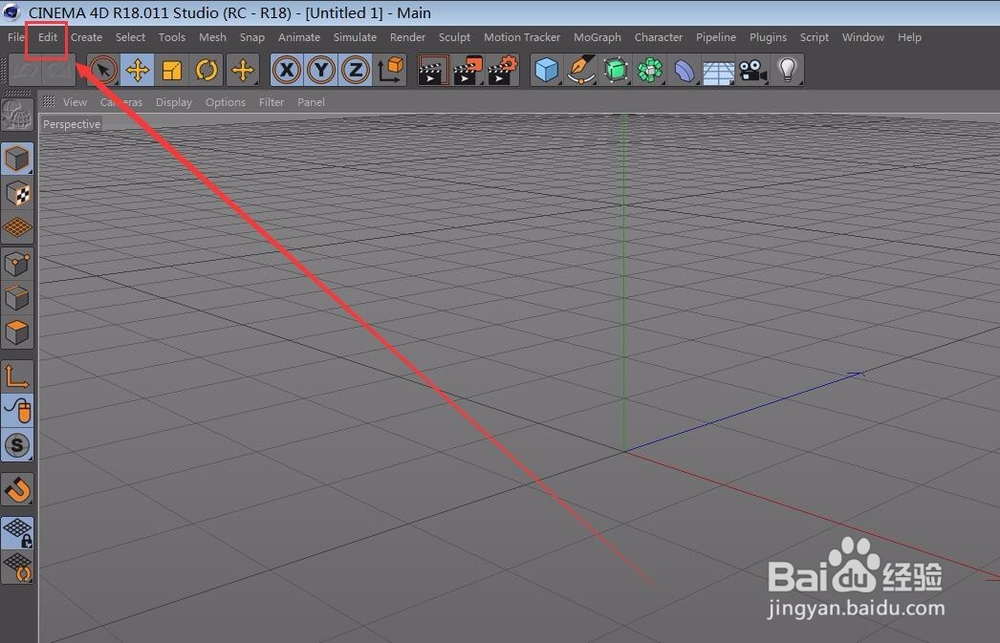Toggle the Tweak mode mouse icon
The height and width of the screenshot is (643, 1000).
click(17, 411)
